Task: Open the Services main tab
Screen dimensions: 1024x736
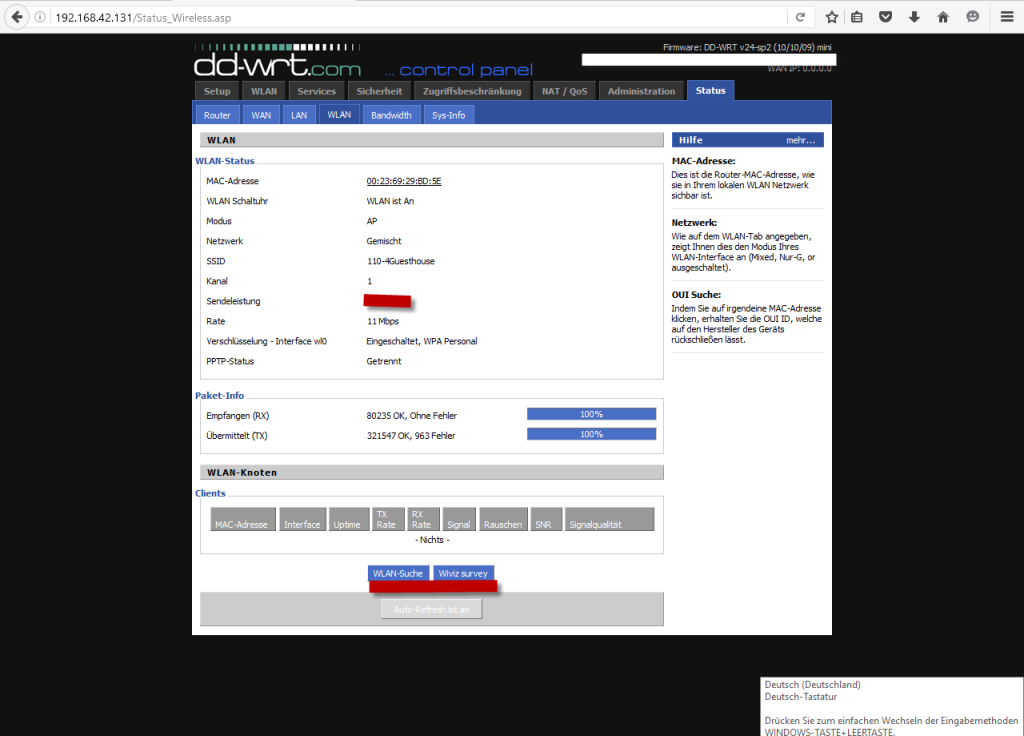Action: pyautogui.click(x=317, y=91)
